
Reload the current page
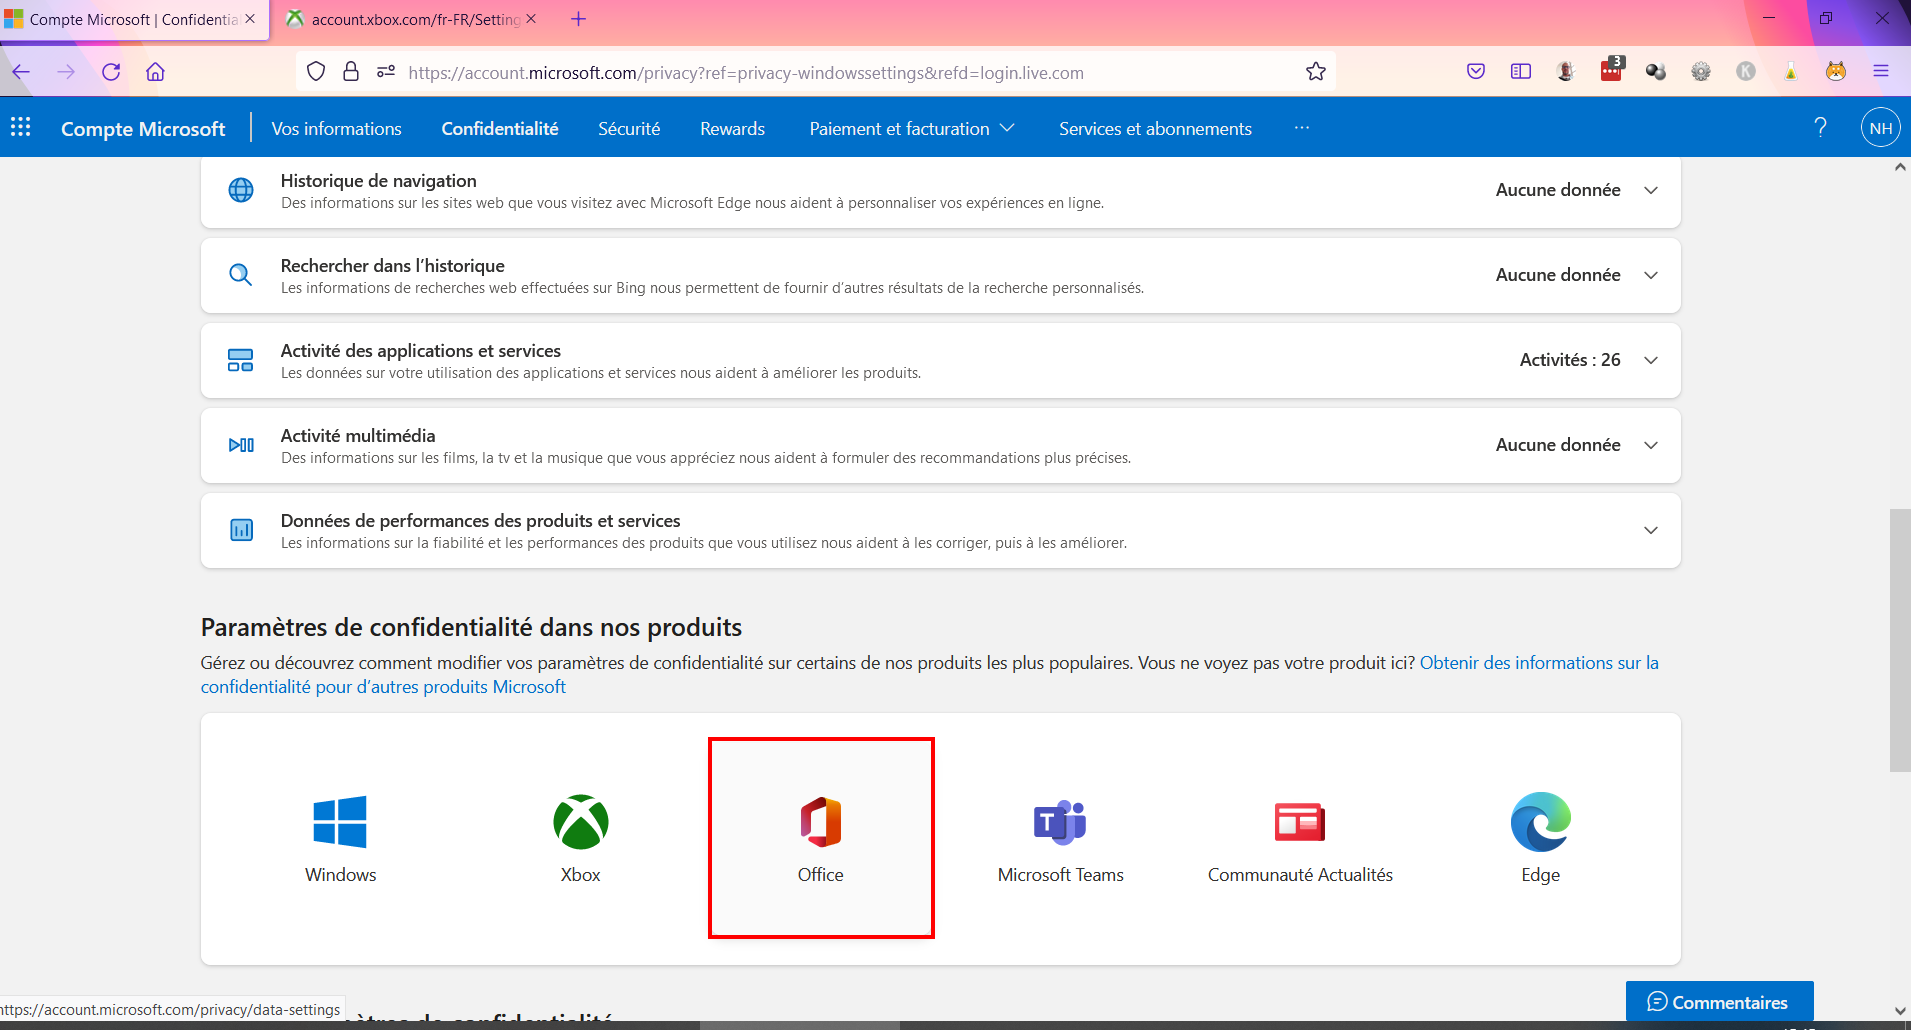click(111, 72)
